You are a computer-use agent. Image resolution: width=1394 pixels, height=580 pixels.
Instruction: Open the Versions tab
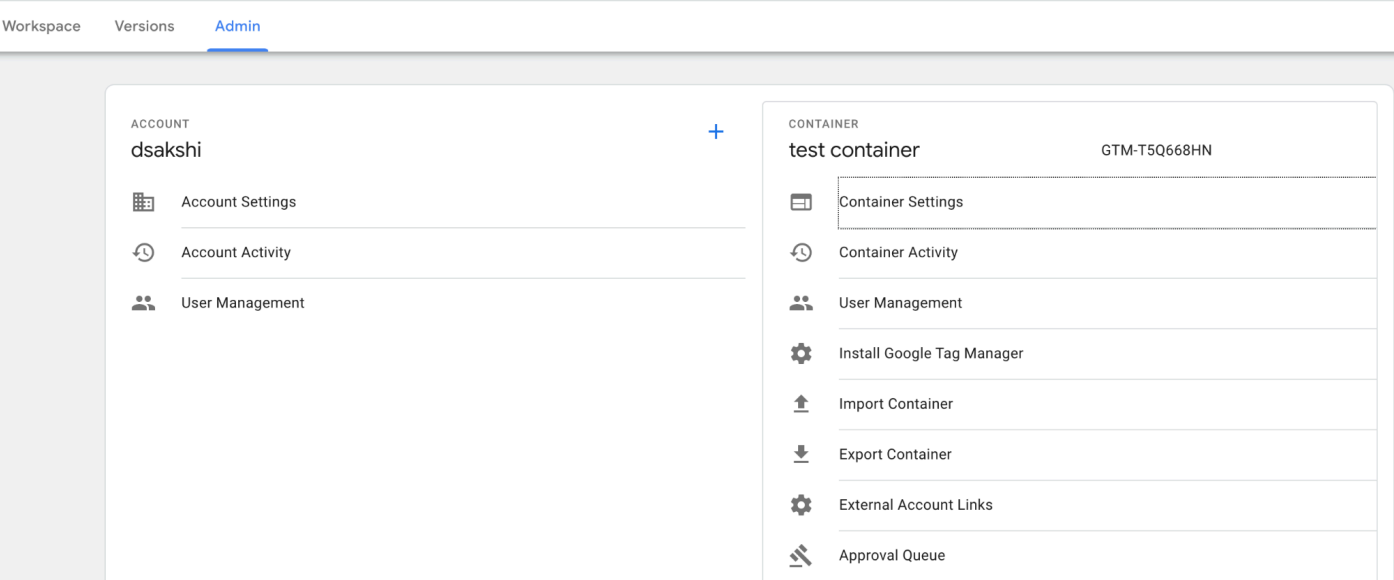pyautogui.click(x=144, y=26)
